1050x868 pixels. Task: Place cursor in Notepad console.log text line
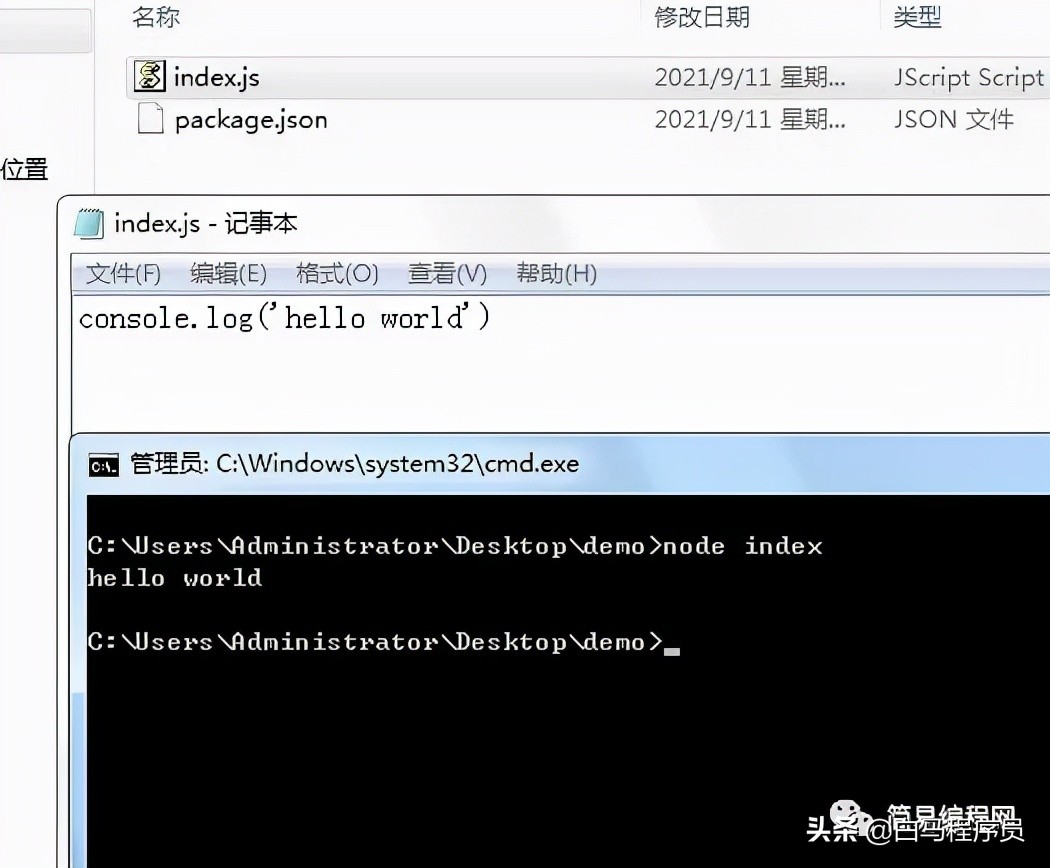pos(285,317)
